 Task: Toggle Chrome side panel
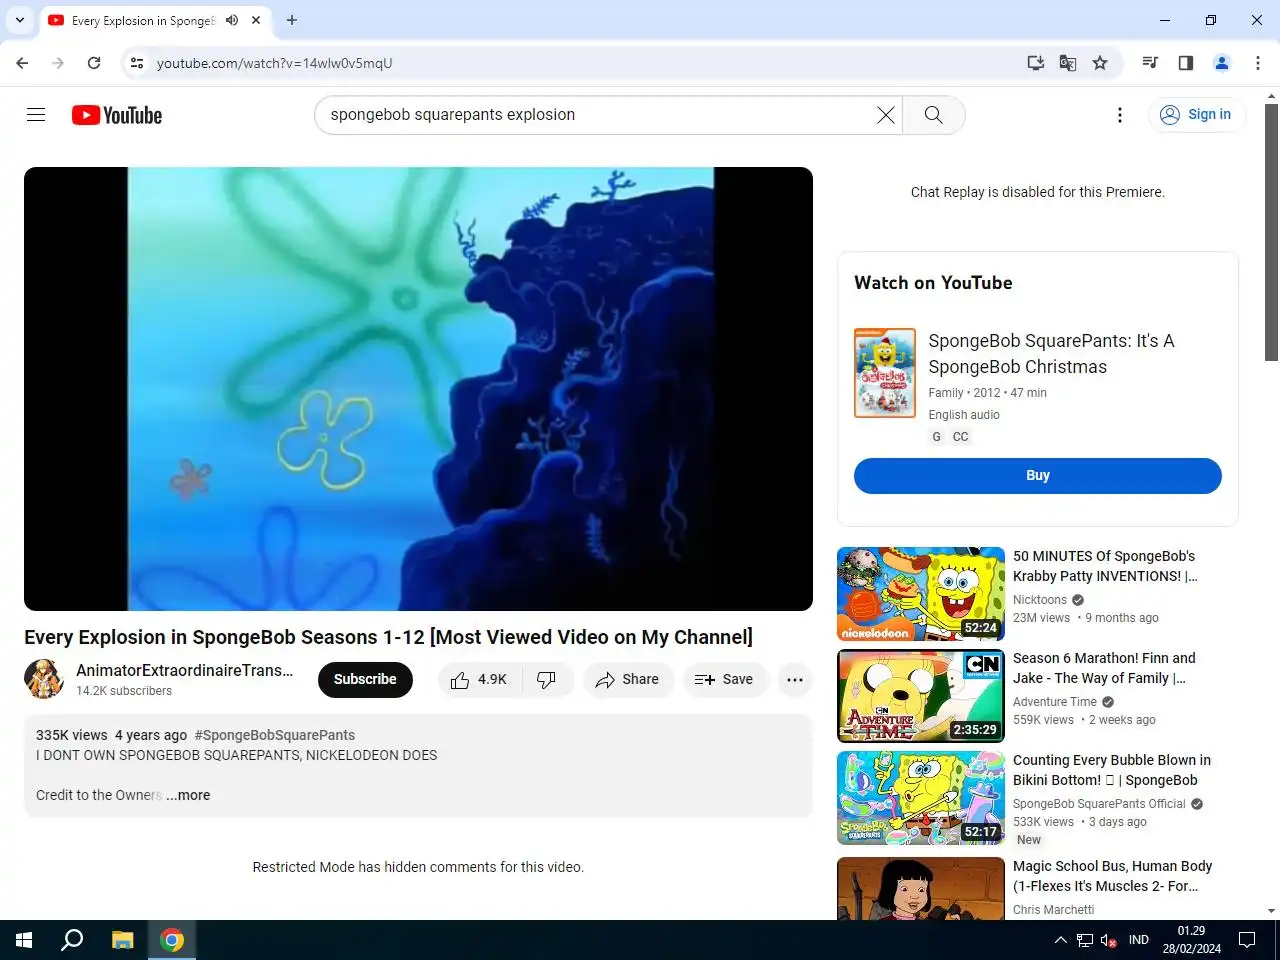click(x=1186, y=63)
